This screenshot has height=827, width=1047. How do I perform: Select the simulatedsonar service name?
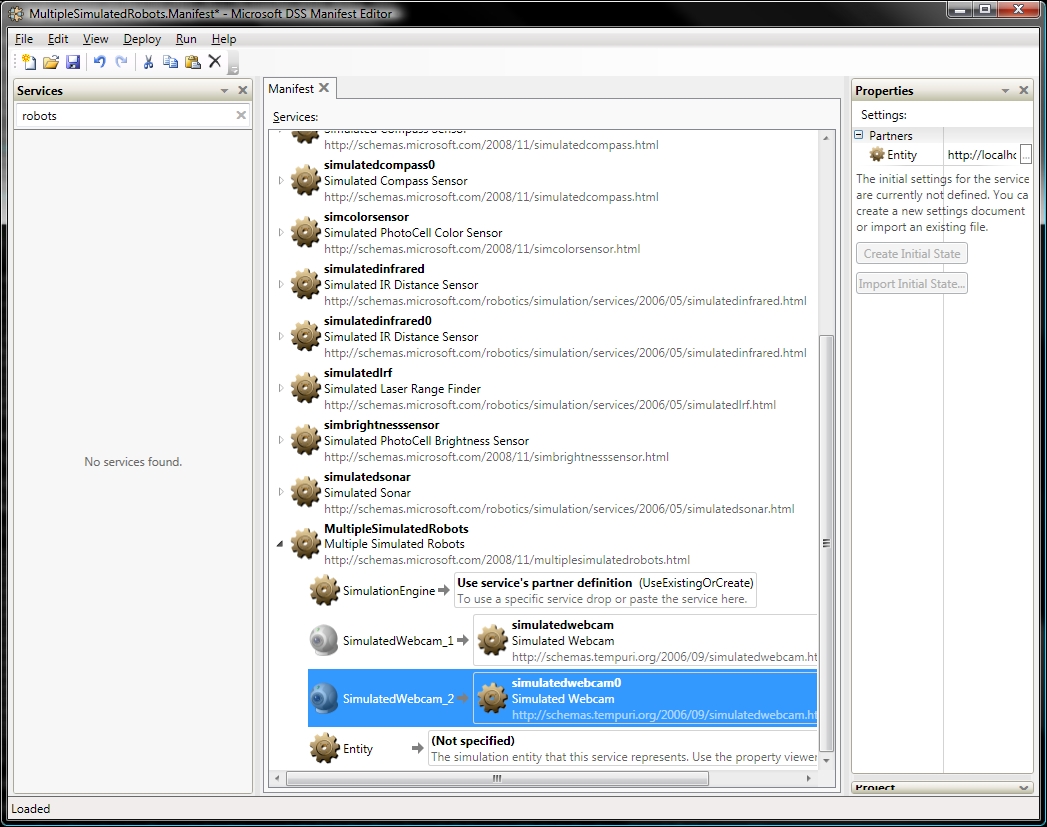click(x=367, y=477)
